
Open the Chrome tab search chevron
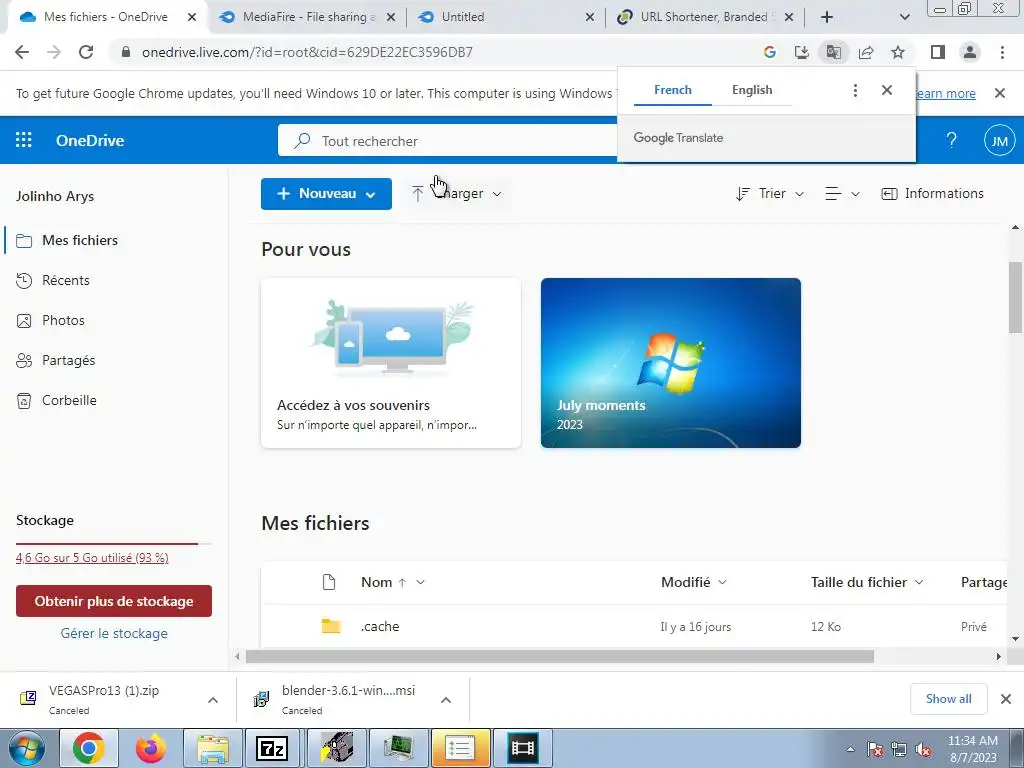pos(904,17)
